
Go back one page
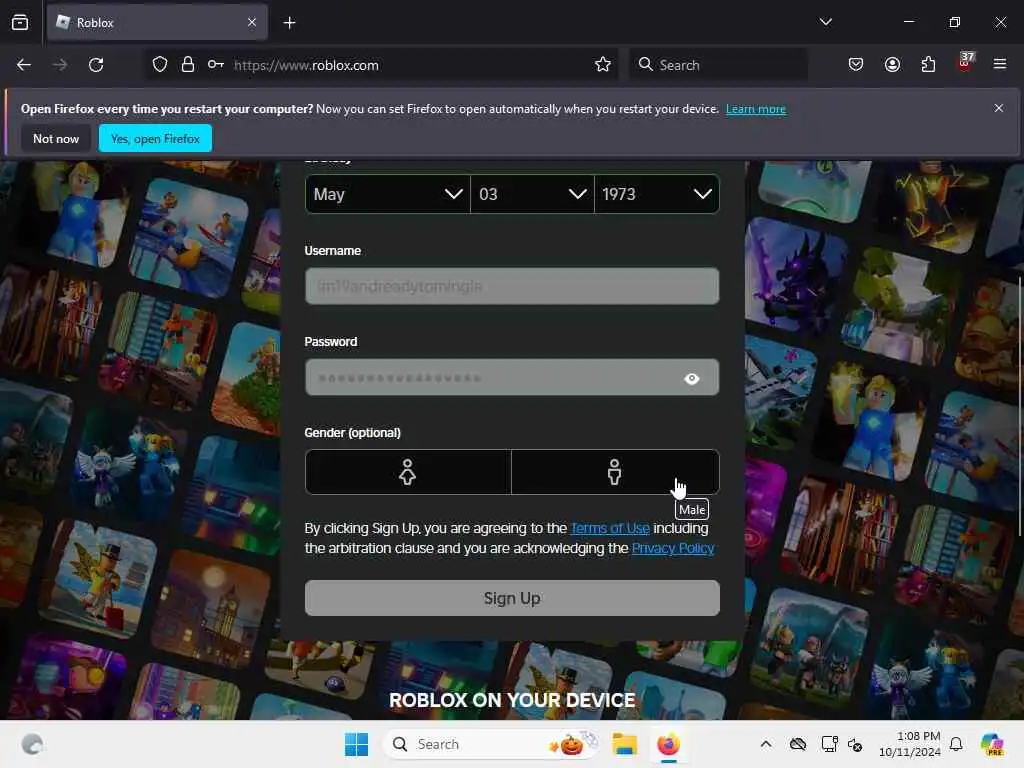(24, 65)
